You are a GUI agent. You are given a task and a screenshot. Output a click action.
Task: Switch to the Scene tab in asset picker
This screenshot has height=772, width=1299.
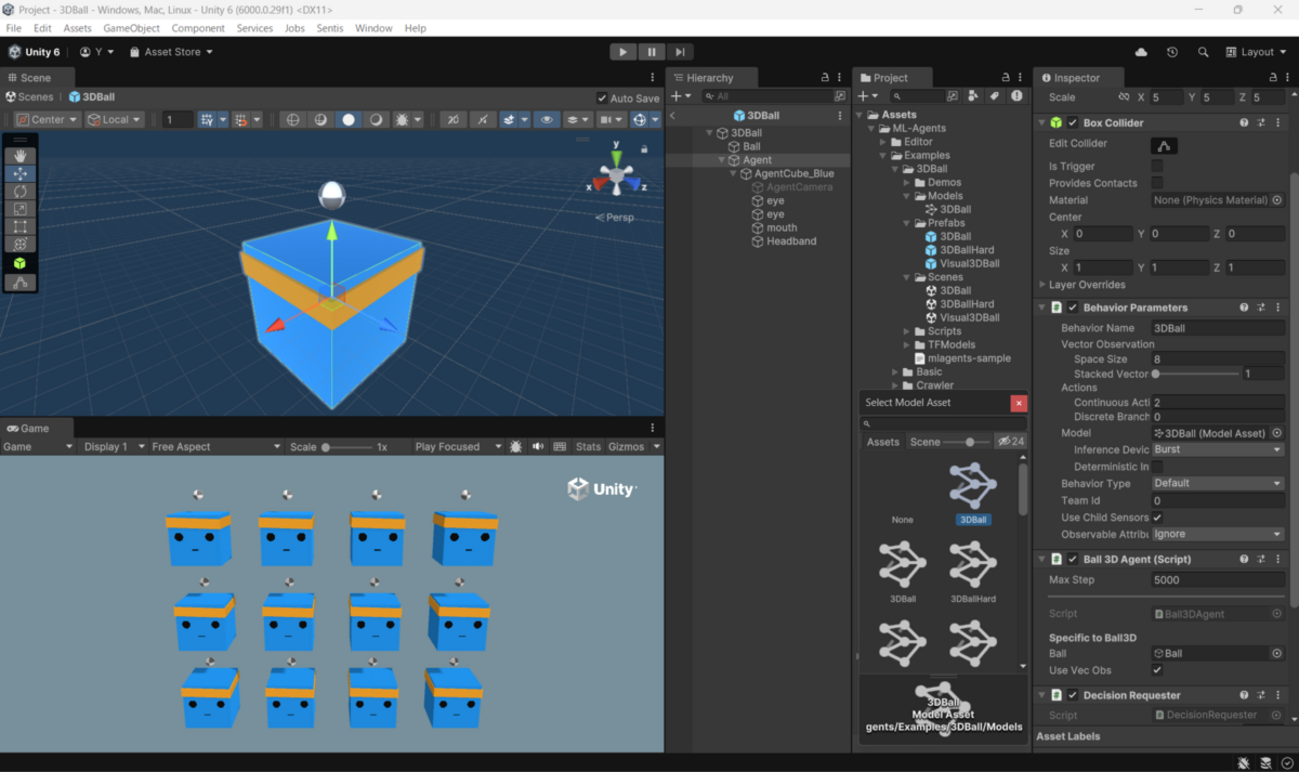click(924, 442)
